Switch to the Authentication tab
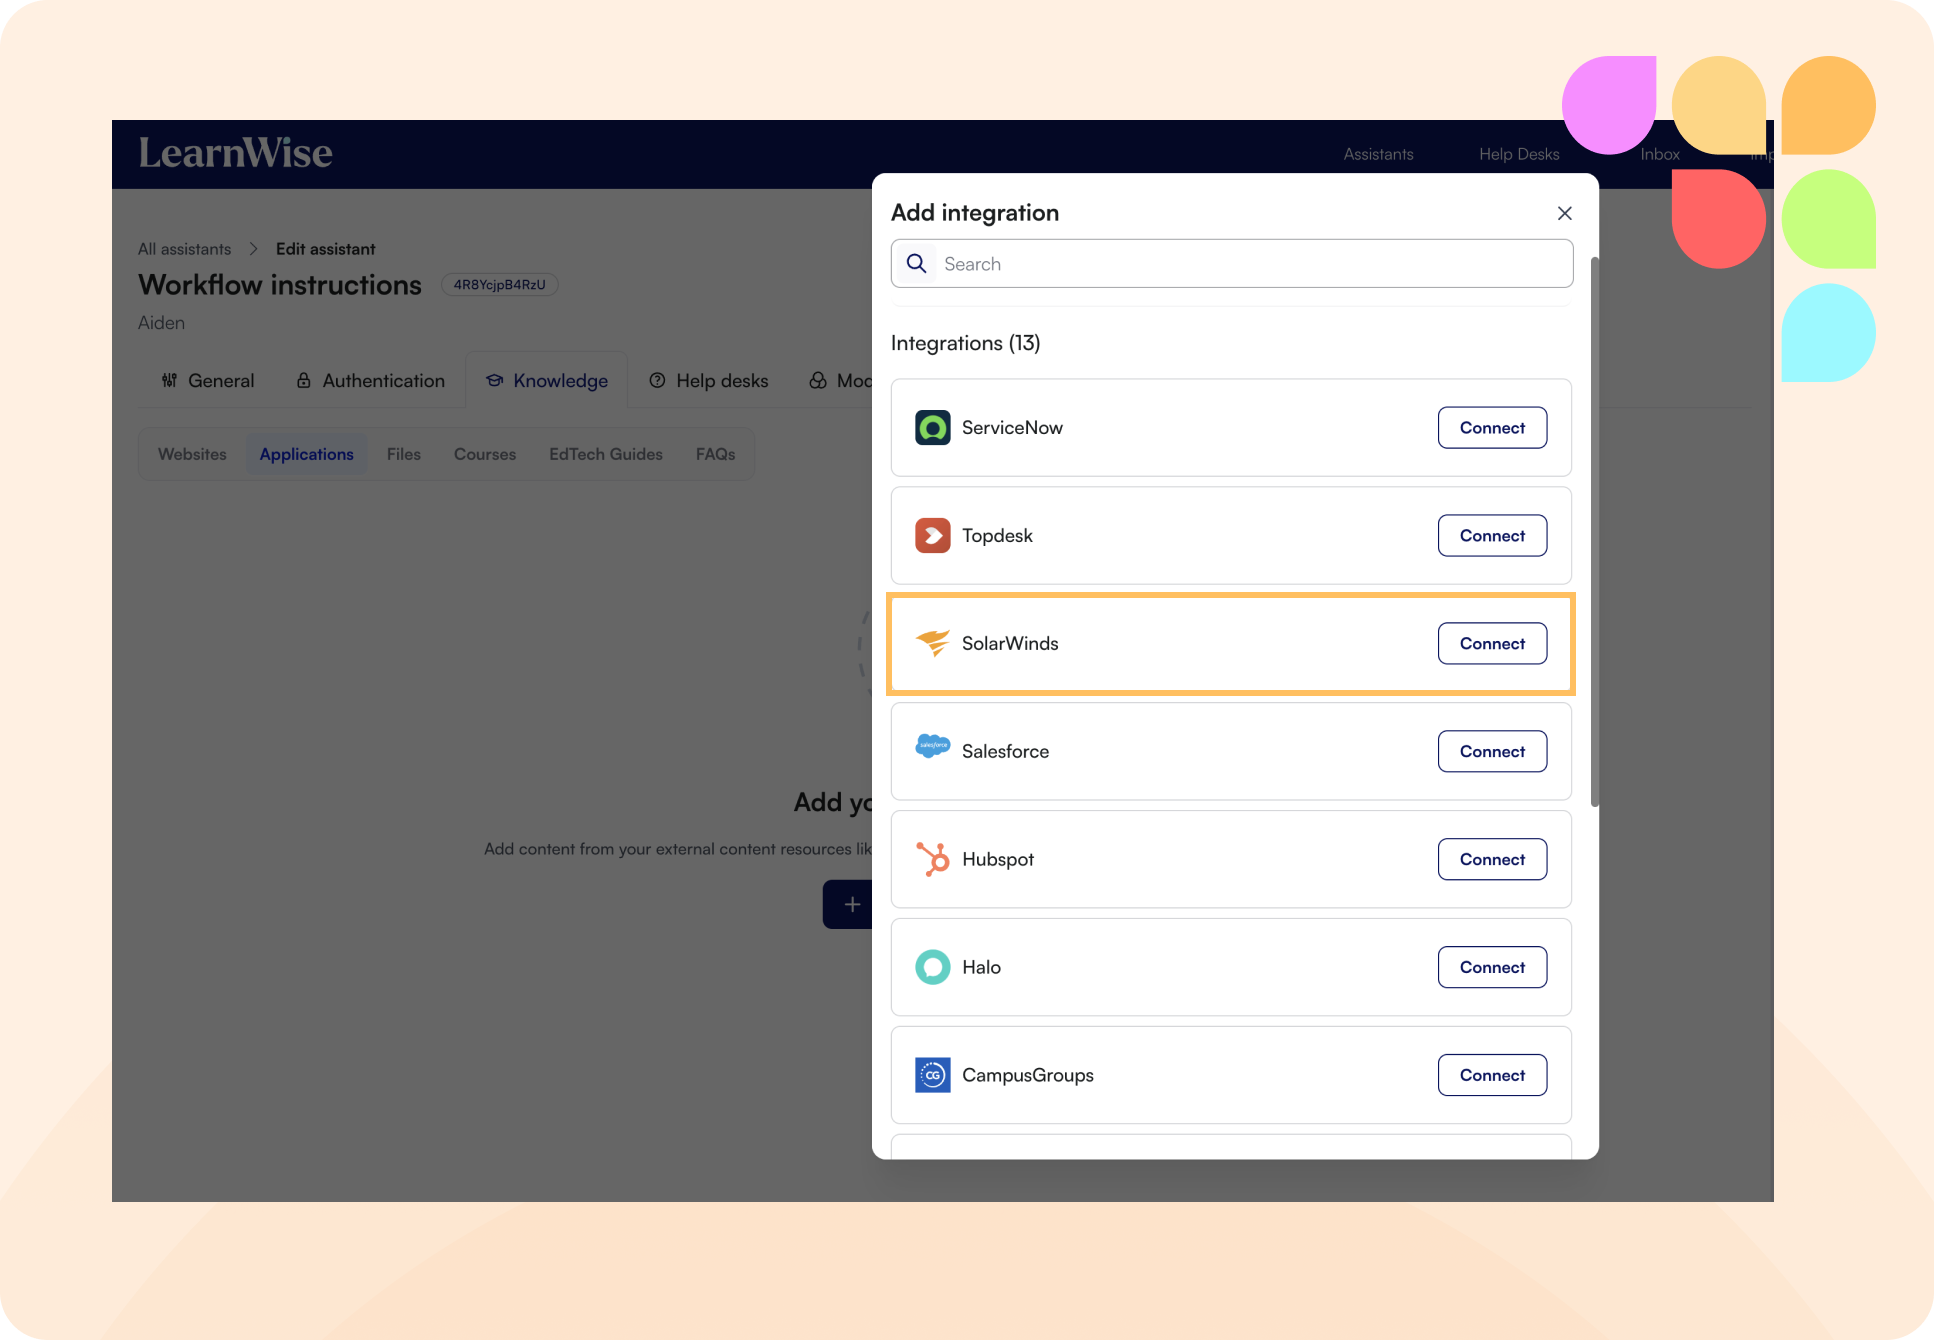 [370, 381]
